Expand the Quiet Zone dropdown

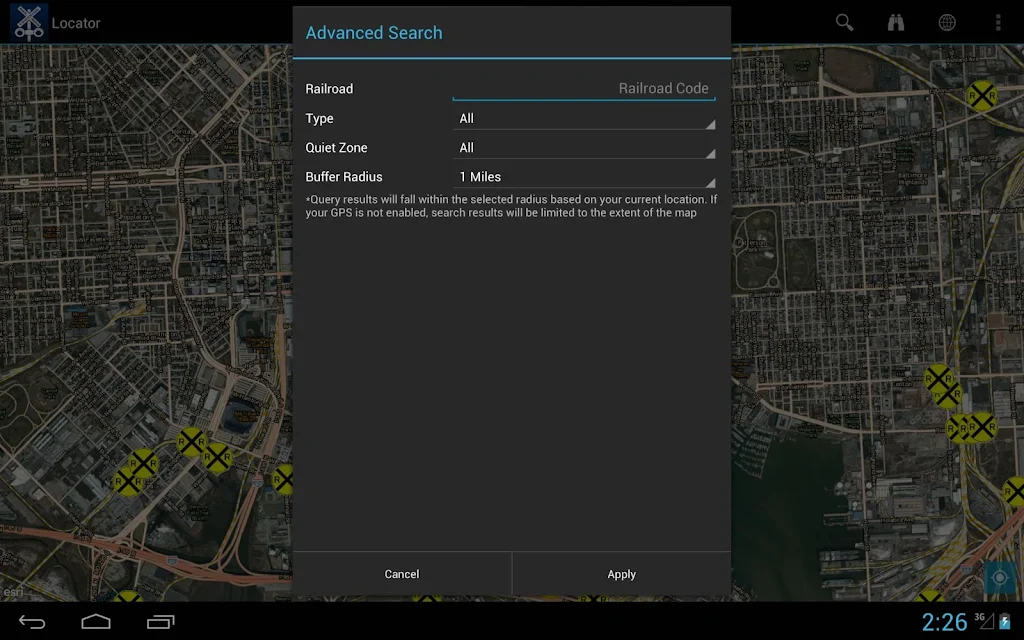click(584, 147)
